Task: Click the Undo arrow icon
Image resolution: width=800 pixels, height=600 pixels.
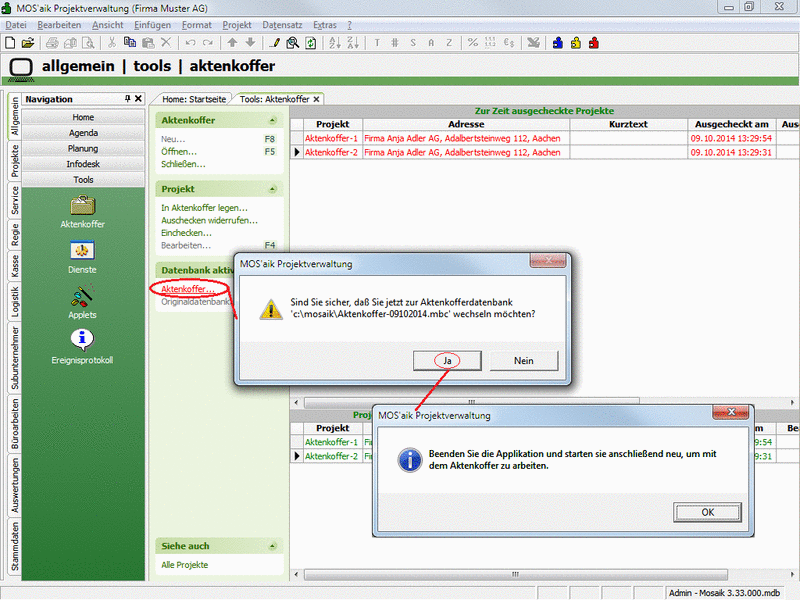Action: pyautogui.click(x=190, y=43)
